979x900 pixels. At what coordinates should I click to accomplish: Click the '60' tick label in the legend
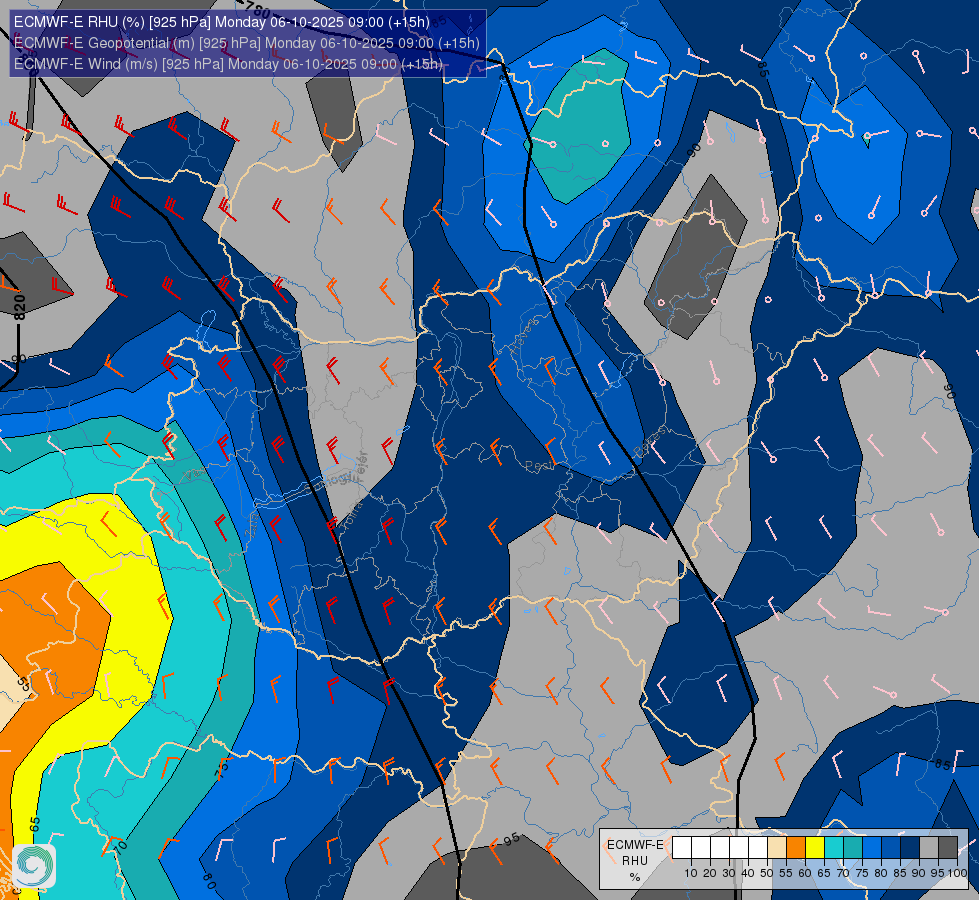click(x=805, y=873)
